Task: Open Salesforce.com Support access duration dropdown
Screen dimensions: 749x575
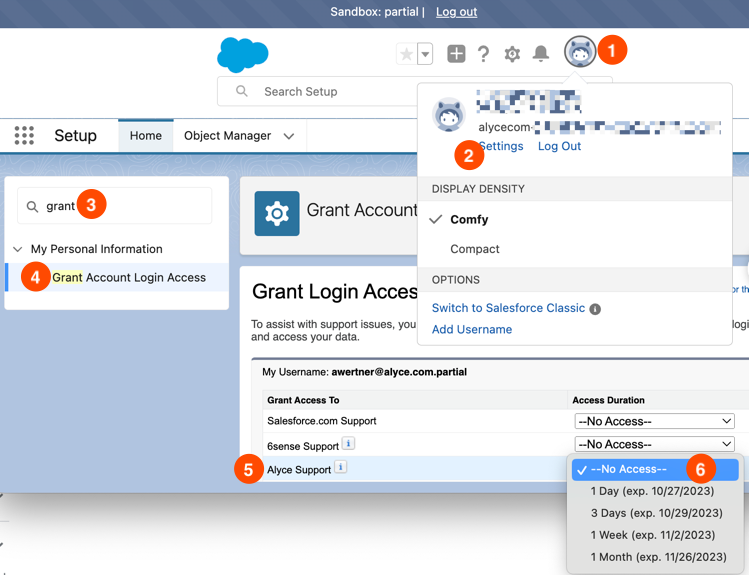Action: pos(654,421)
